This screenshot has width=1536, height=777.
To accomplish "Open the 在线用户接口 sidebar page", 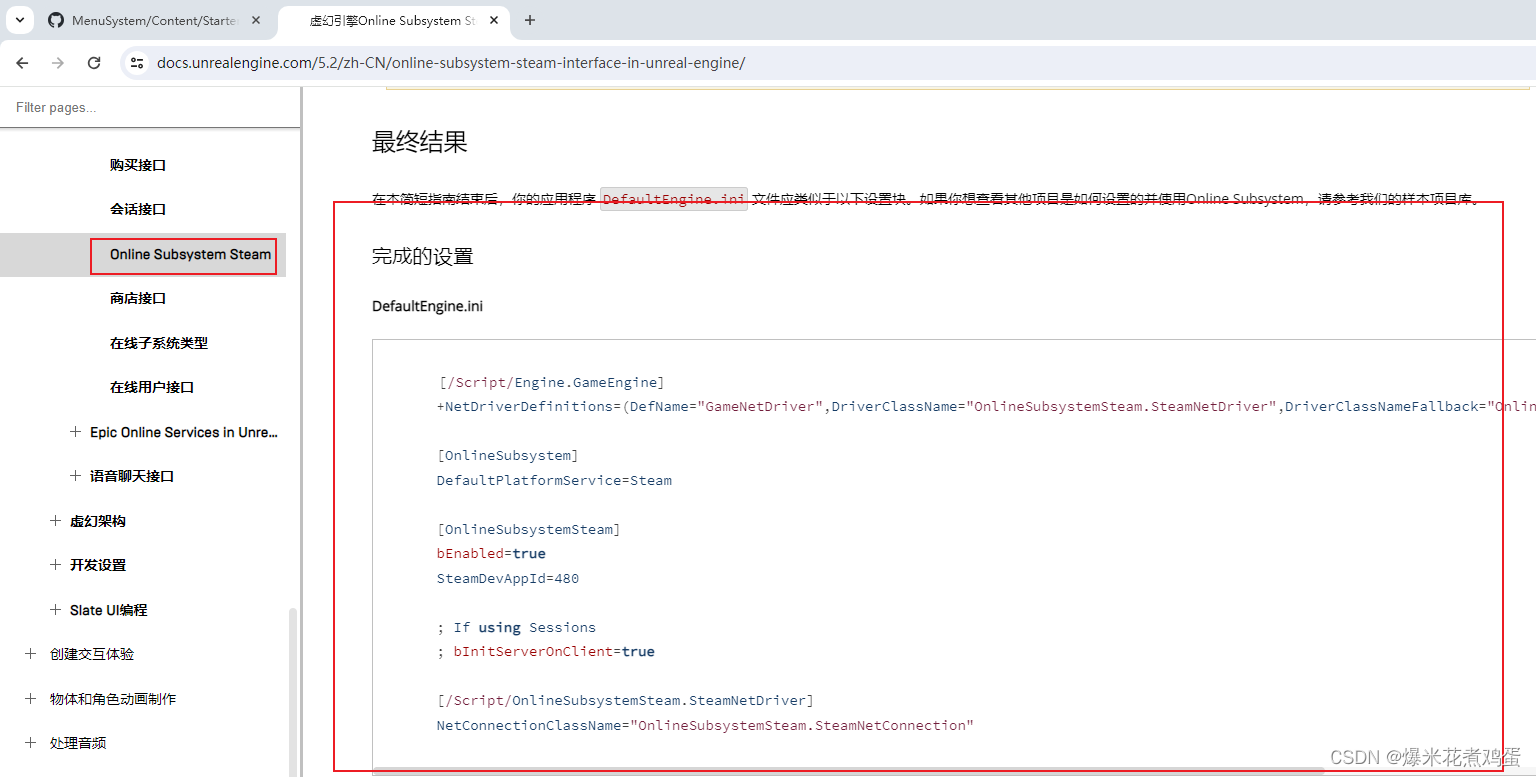I will tap(152, 387).
